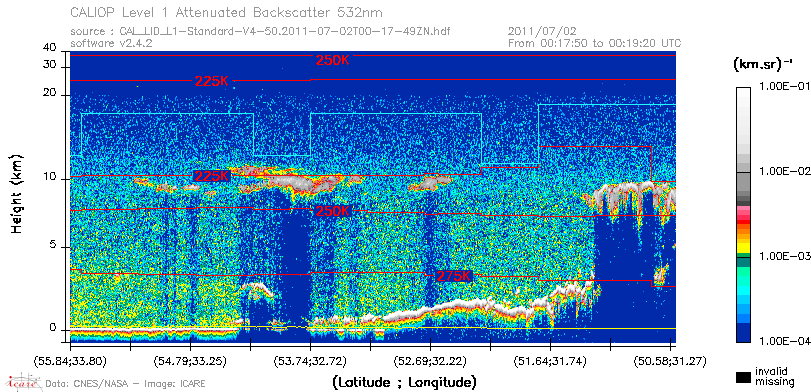Image resolution: width=811 pixels, height=392 pixels.
Task: Click the "From 00:17:50 to 00:19:20 UTC" text
Action: (x=595, y=43)
